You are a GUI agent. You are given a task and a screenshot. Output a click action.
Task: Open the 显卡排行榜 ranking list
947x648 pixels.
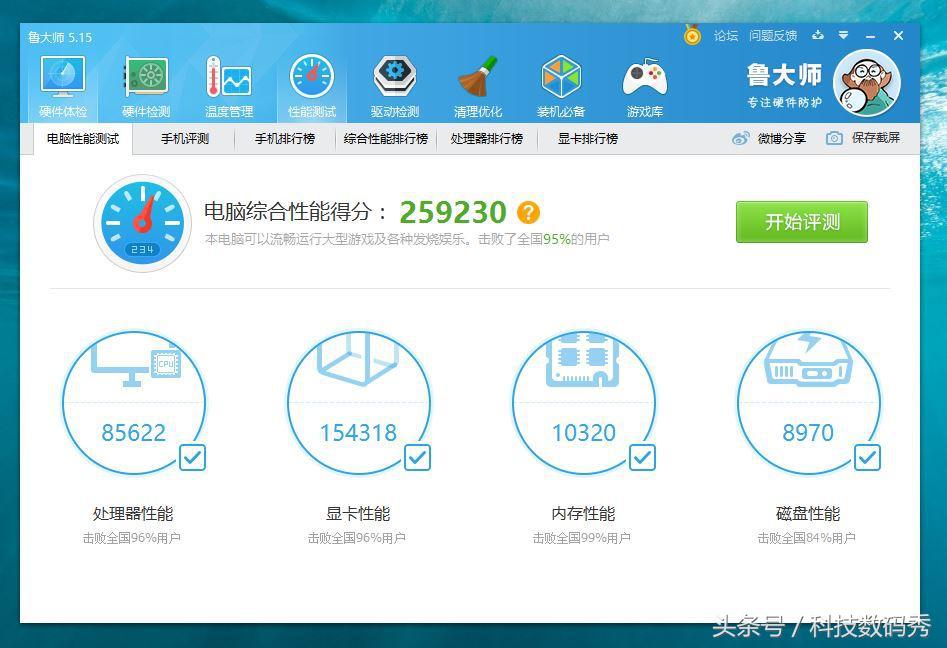586,139
